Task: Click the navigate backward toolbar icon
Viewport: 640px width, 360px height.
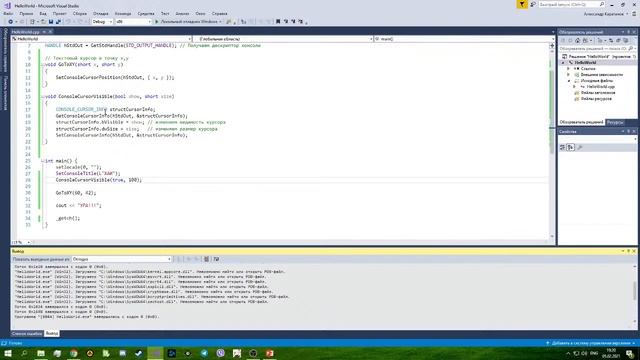Action: 10,22
